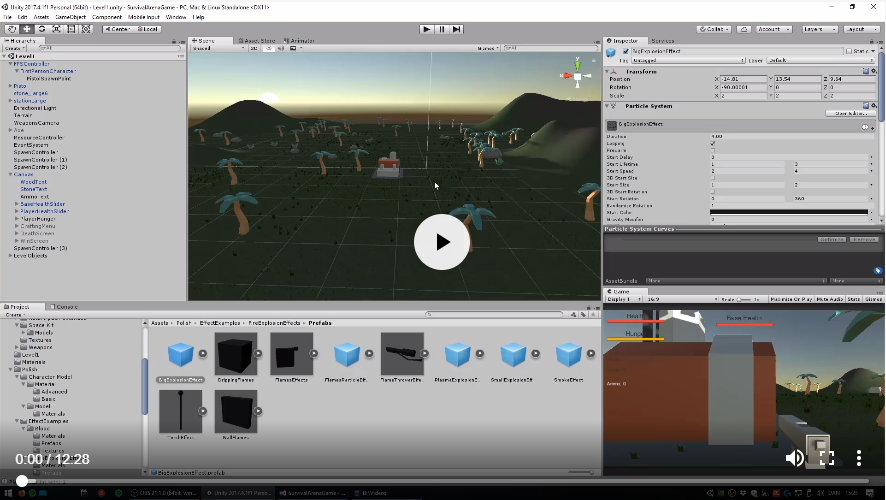Open the Collab dropdown
The height and width of the screenshot is (500, 886).
point(714,29)
